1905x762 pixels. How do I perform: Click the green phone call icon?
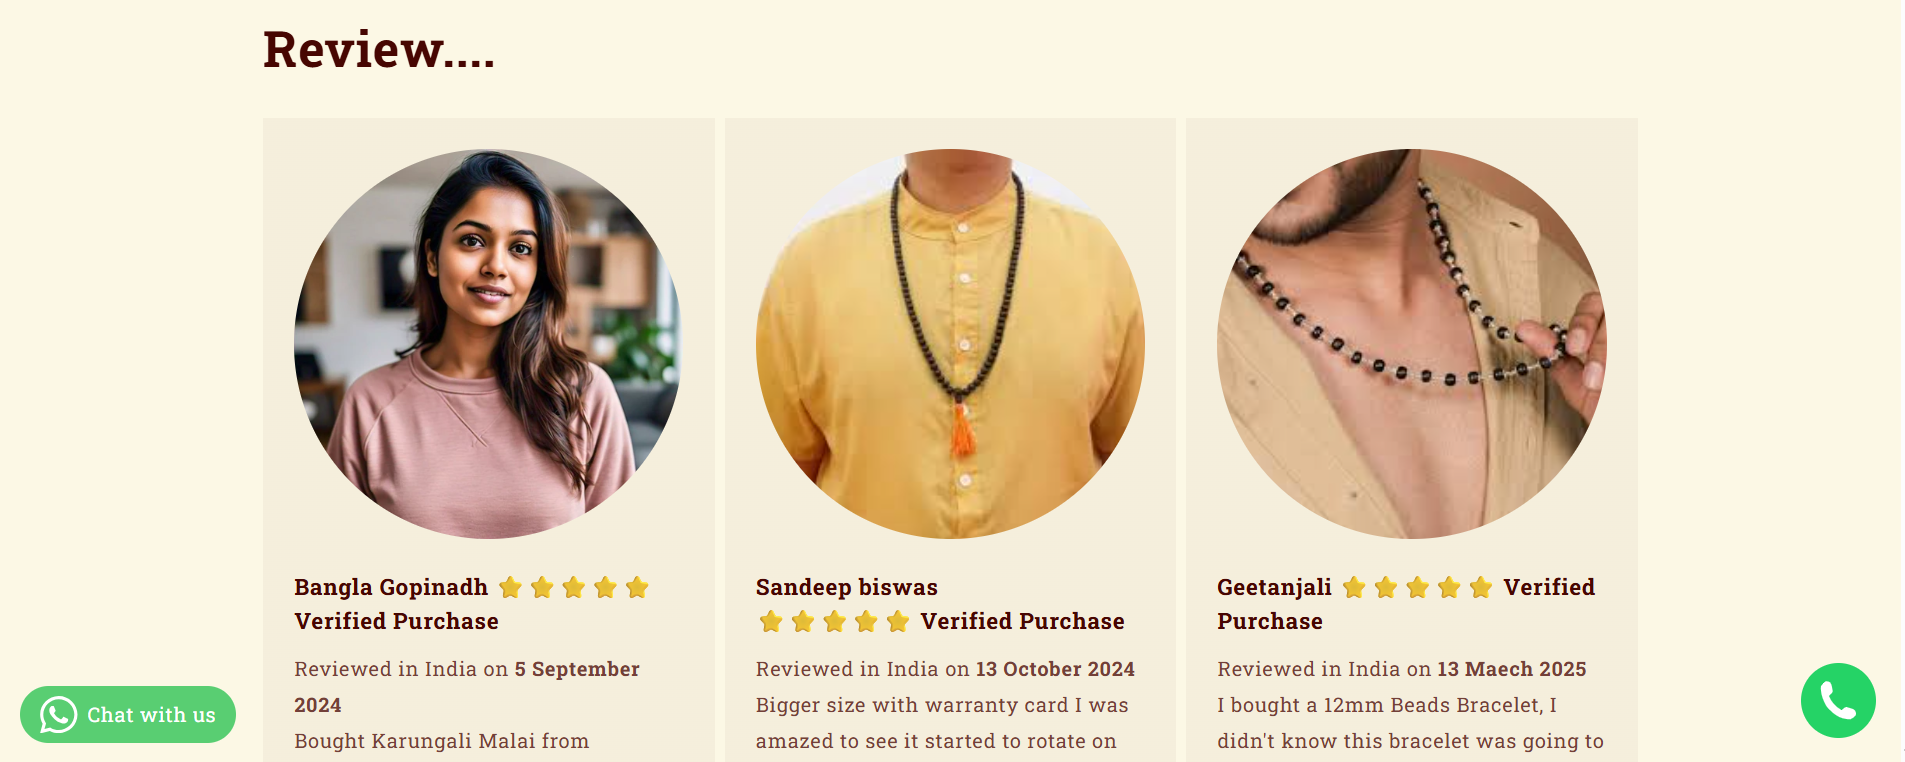pos(1838,700)
